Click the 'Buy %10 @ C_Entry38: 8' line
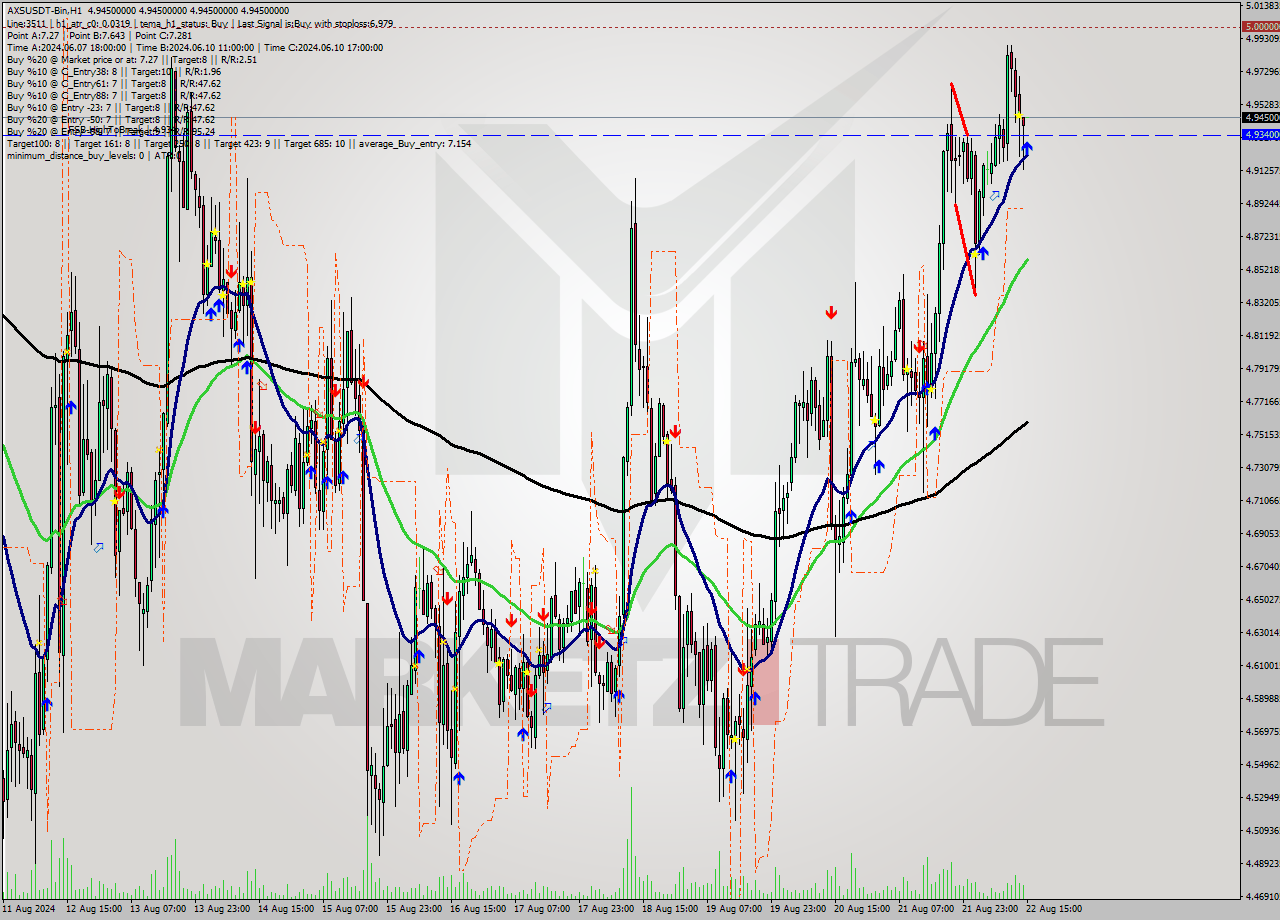Viewport: 1280px width, 920px height. (62, 71)
